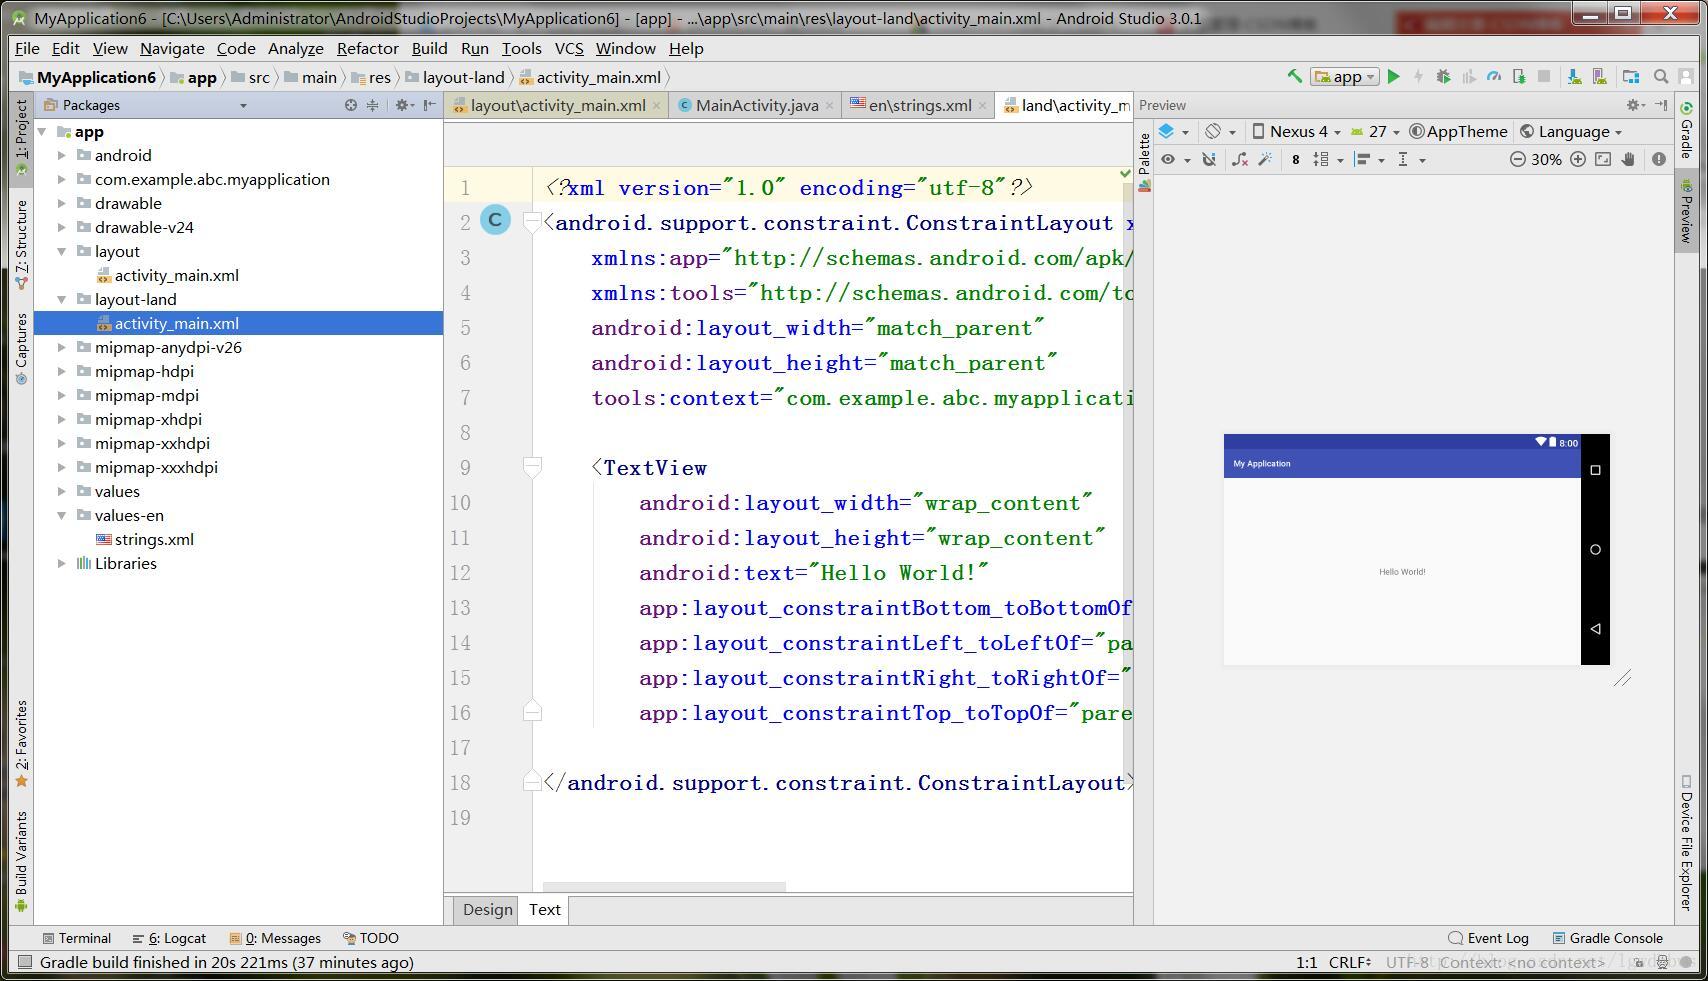
Task: Open the Event Log
Action: pyautogui.click(x=1489, y=938)
